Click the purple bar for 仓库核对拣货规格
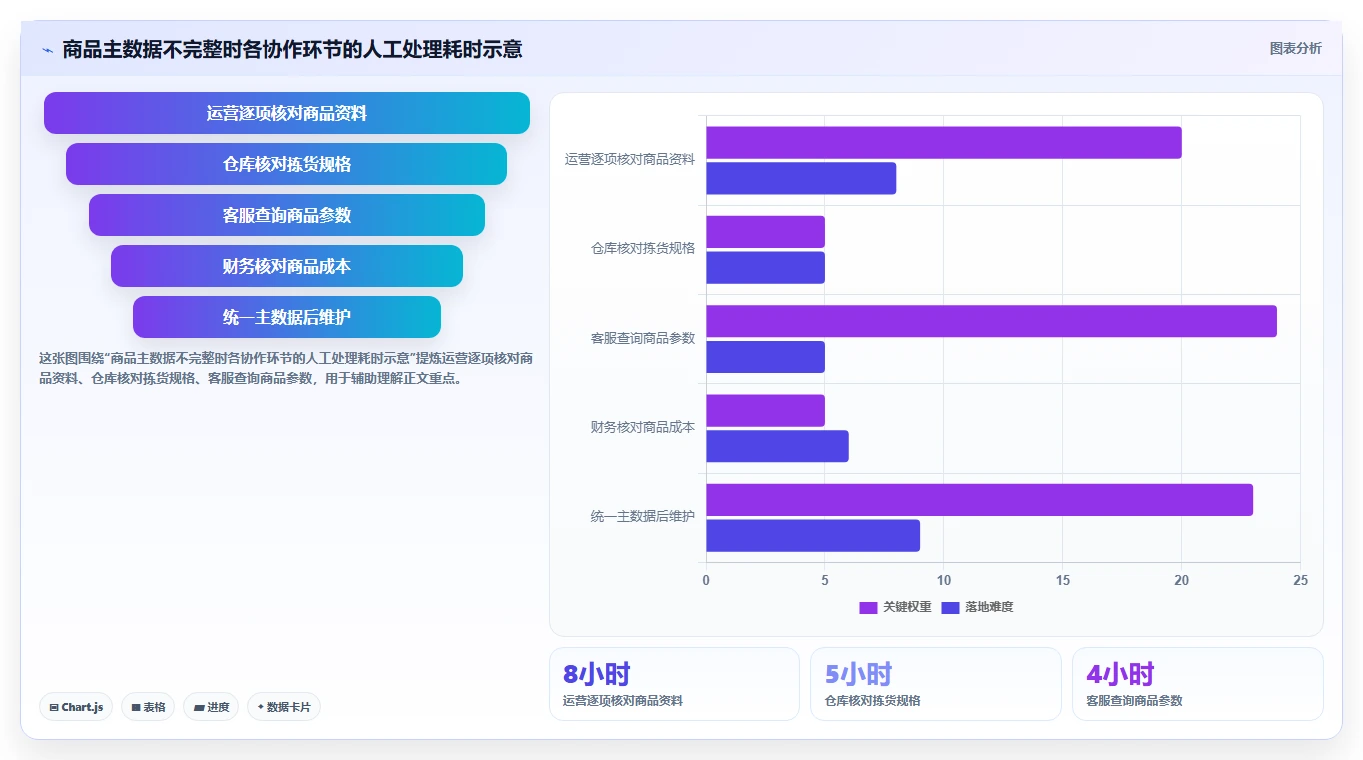Image resolution: width=1363 pixels, height=760 pixels. [x=765, y=232]
